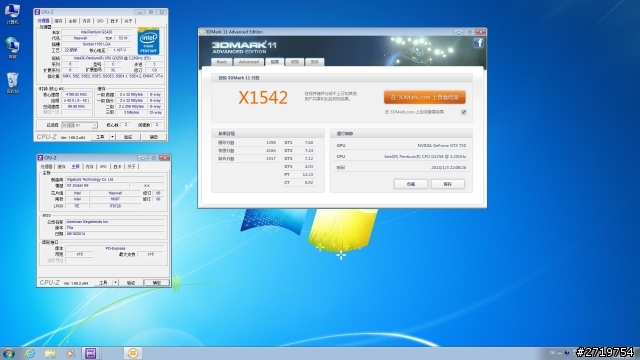This screenshot has width=640, height=360.
Task: Select Graphics tab in upper CPU-Z window
Action: (x=114, y=21)
